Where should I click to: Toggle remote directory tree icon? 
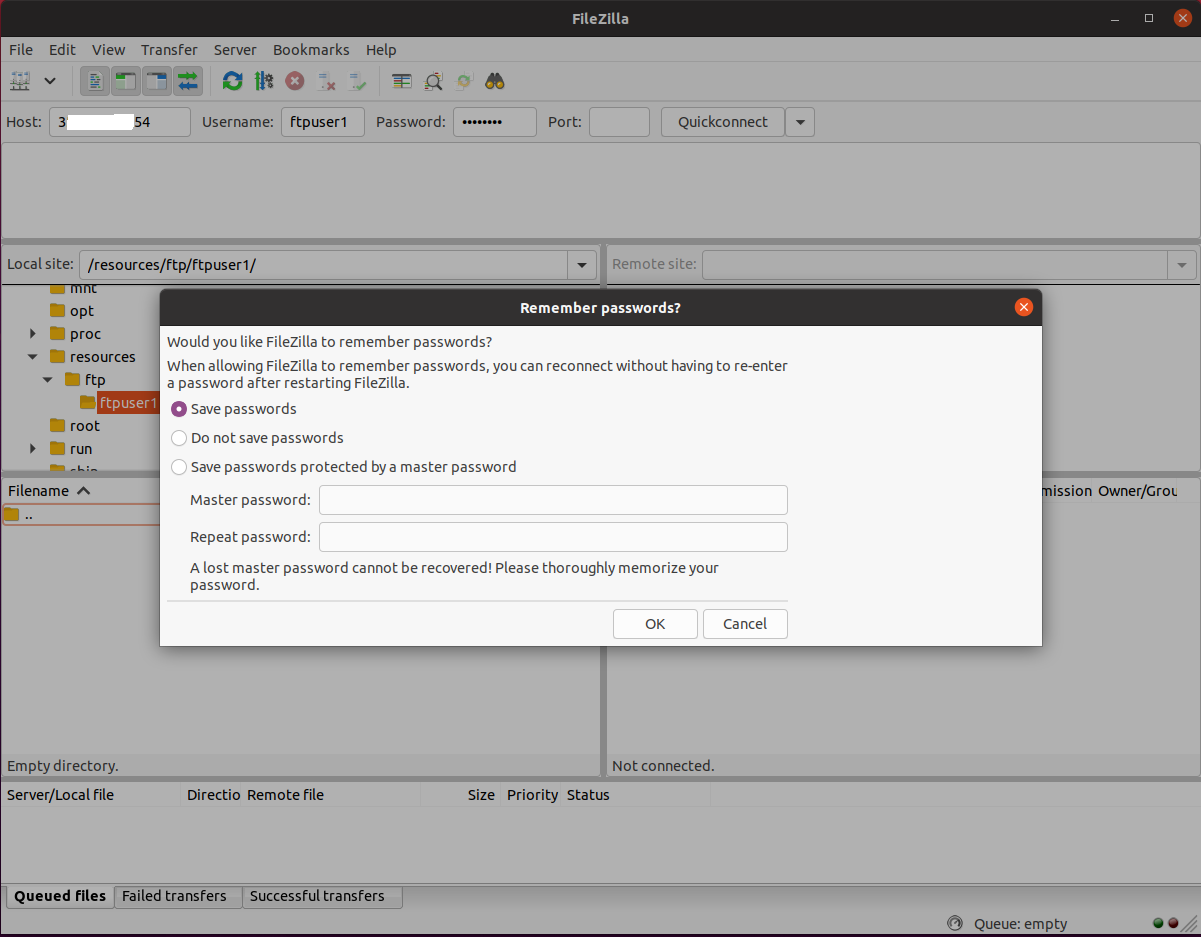(x=157, y=80)
